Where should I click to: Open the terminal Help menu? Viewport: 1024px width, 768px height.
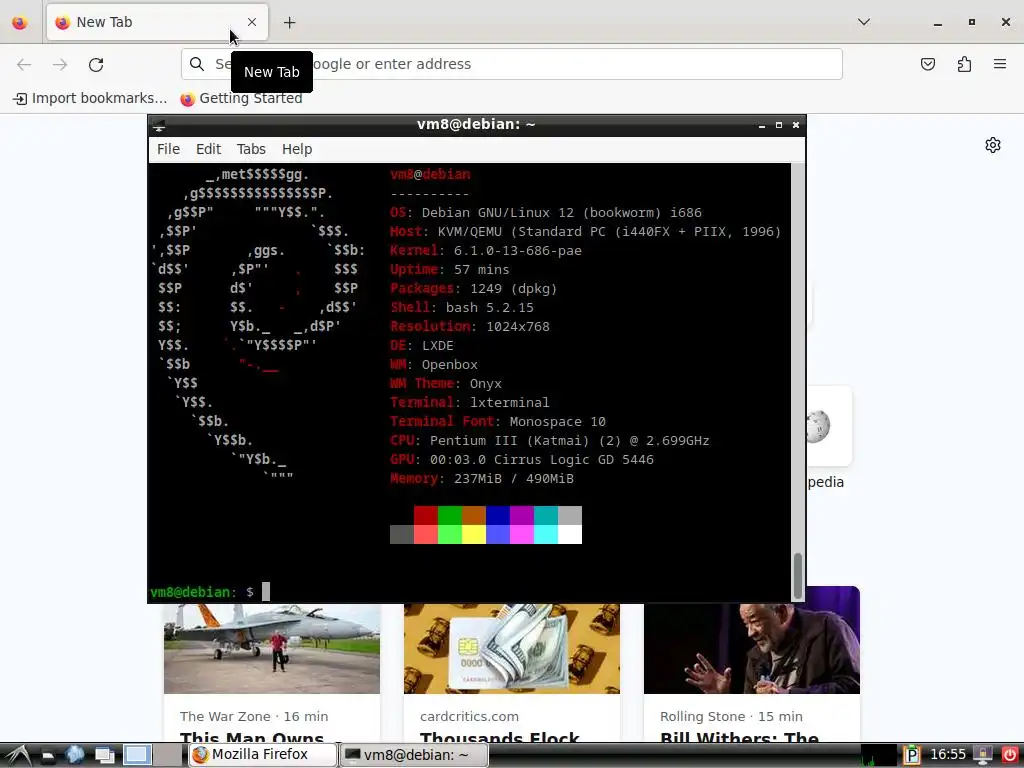[296, 149]
